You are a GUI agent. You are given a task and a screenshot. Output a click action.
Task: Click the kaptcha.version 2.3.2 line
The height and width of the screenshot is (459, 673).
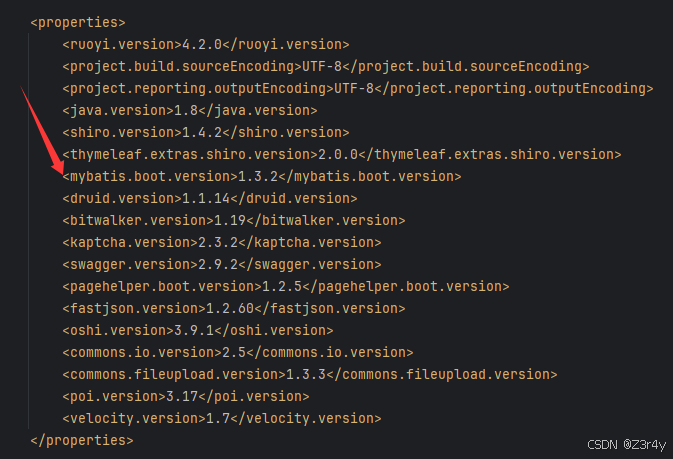[222, 242]
